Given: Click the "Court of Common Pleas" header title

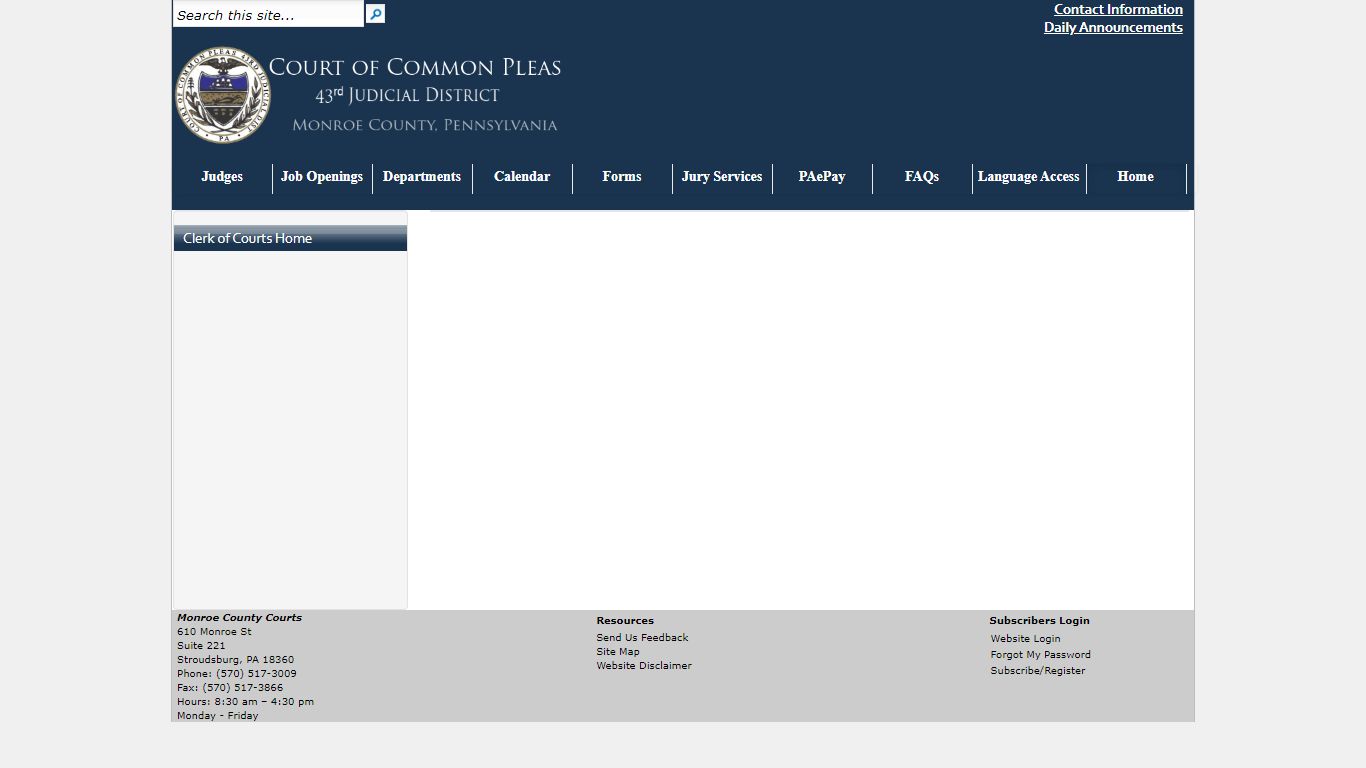Looking at the screenshot, I should click(x=415, y=68).
